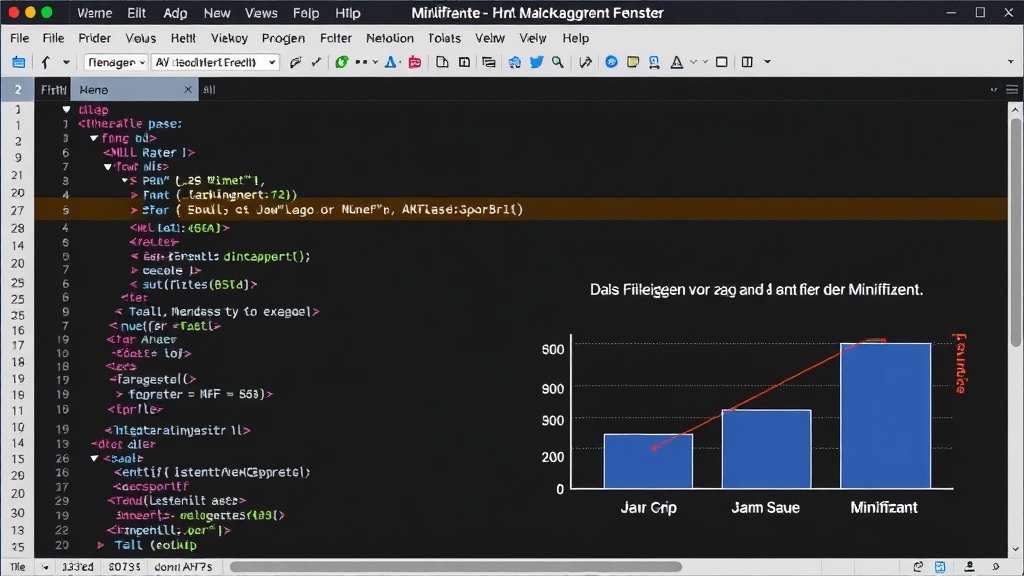Click the back arrow icon in toolbar
The width and height of the screenshot is (1024, 576).
[45, 62]
